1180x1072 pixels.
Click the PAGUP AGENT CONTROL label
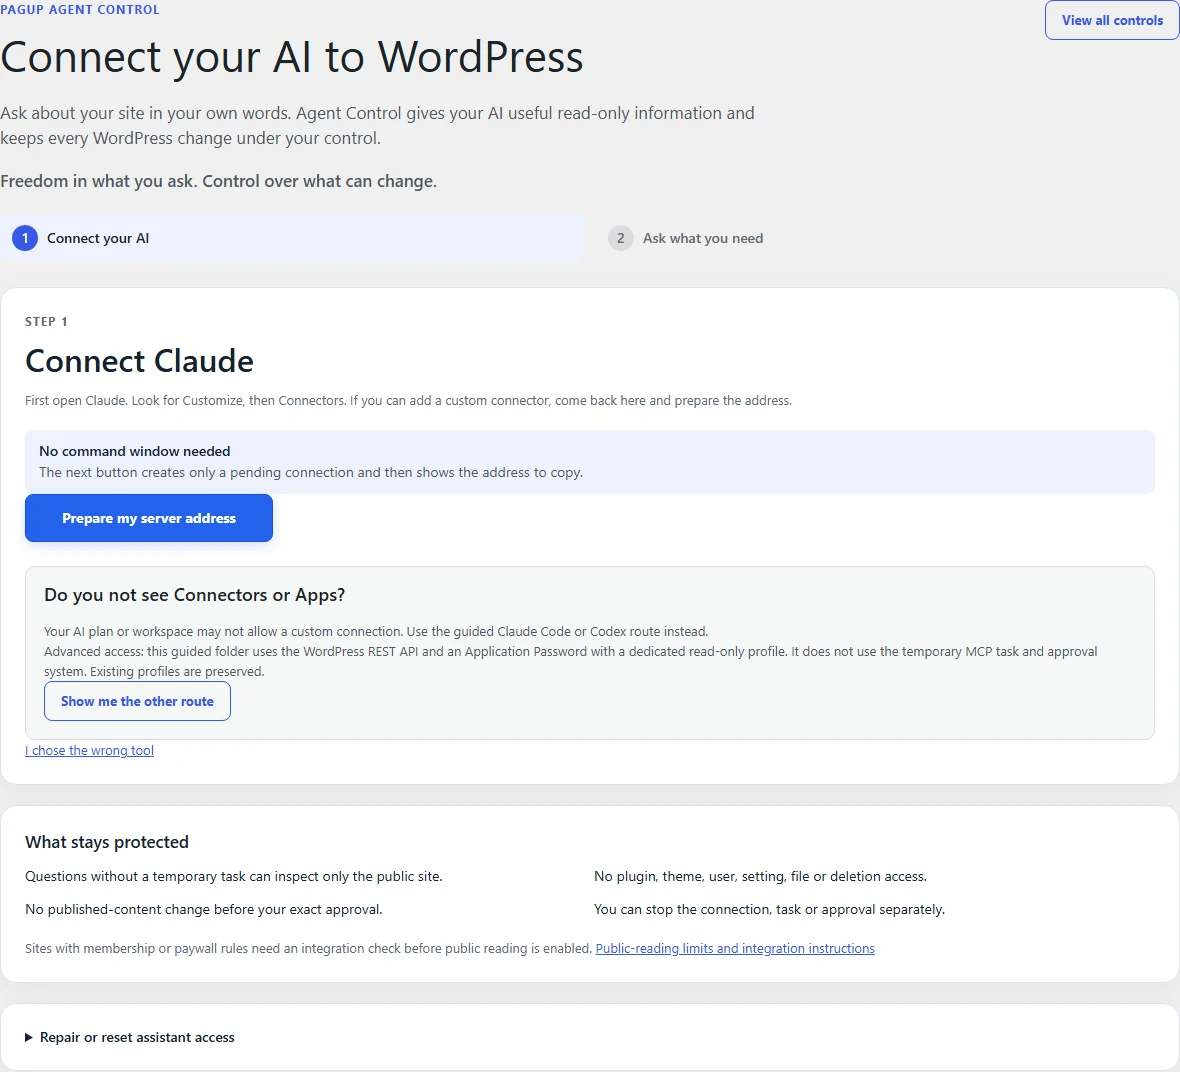(x=80, y=10)
